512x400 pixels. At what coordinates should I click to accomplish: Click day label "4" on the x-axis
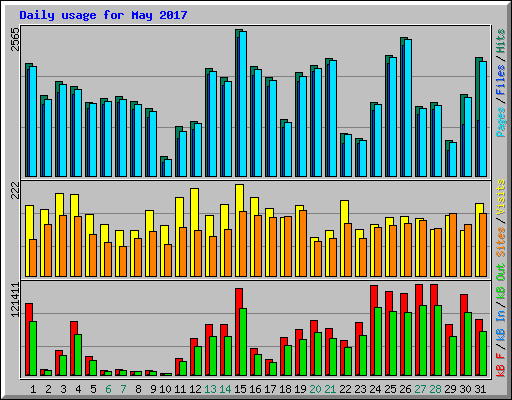tap(78, 389)
